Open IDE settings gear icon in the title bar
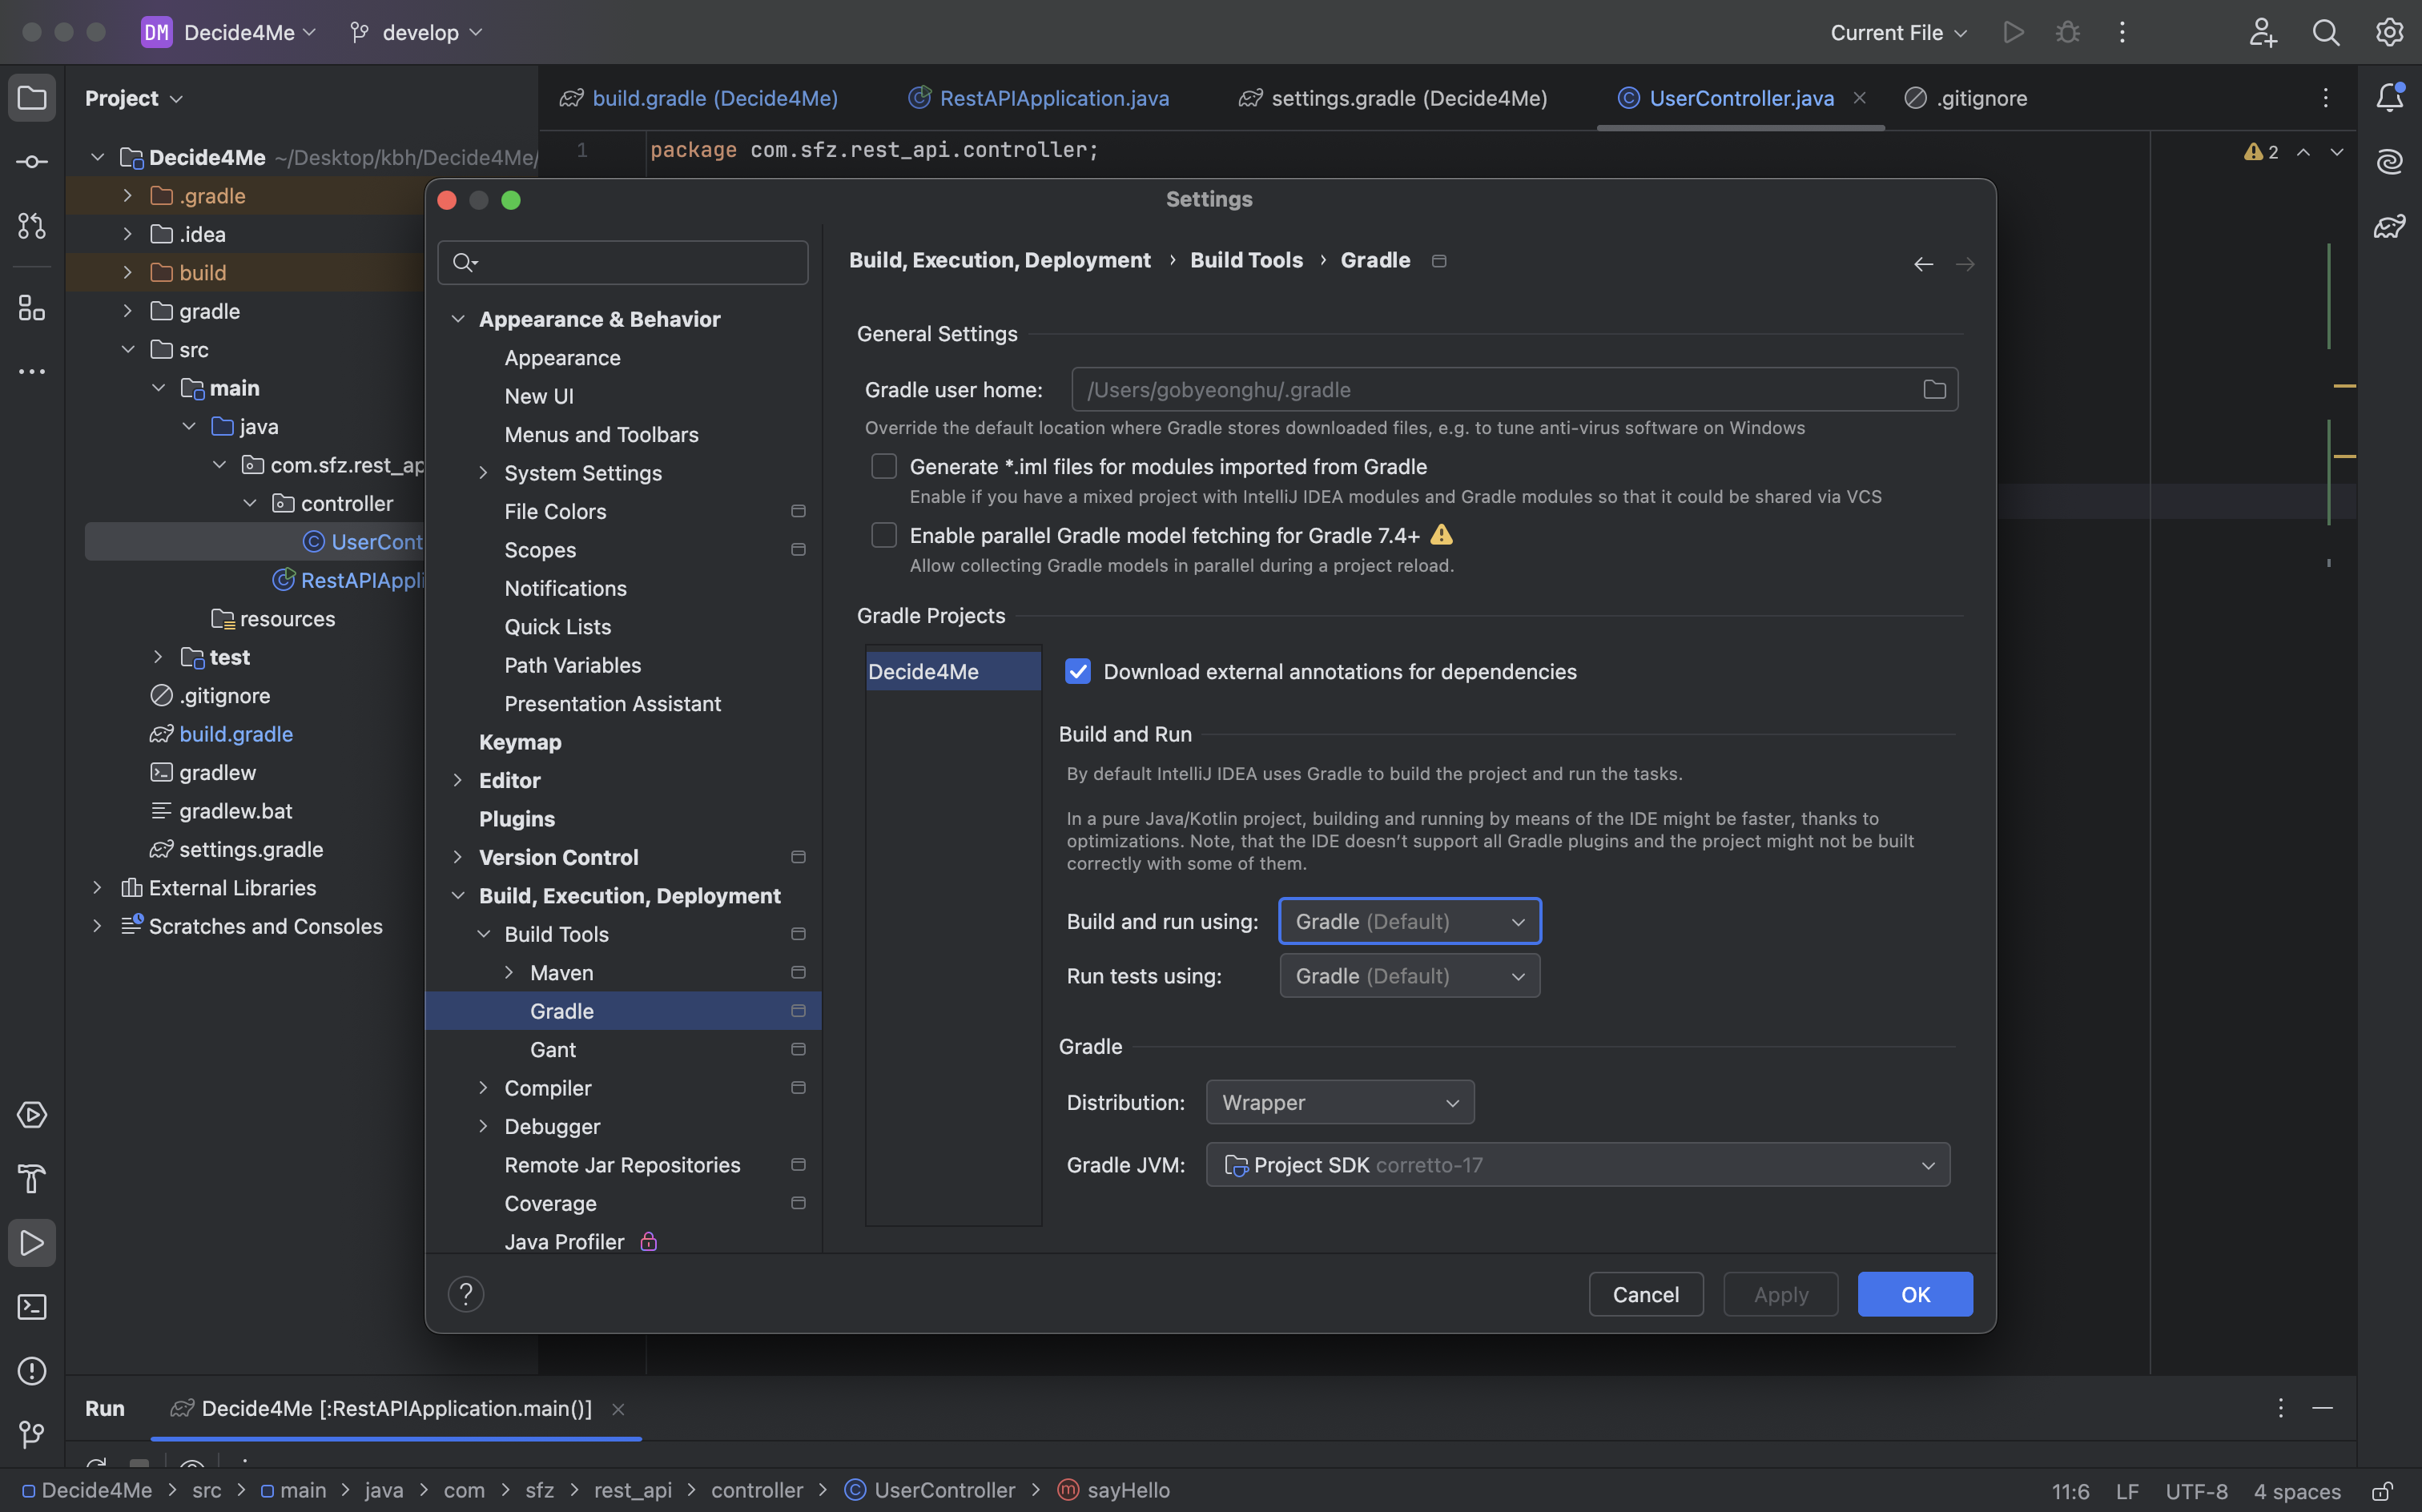The height and width of the screenshot is (1512, 2422). click(x=2390, y=32)
